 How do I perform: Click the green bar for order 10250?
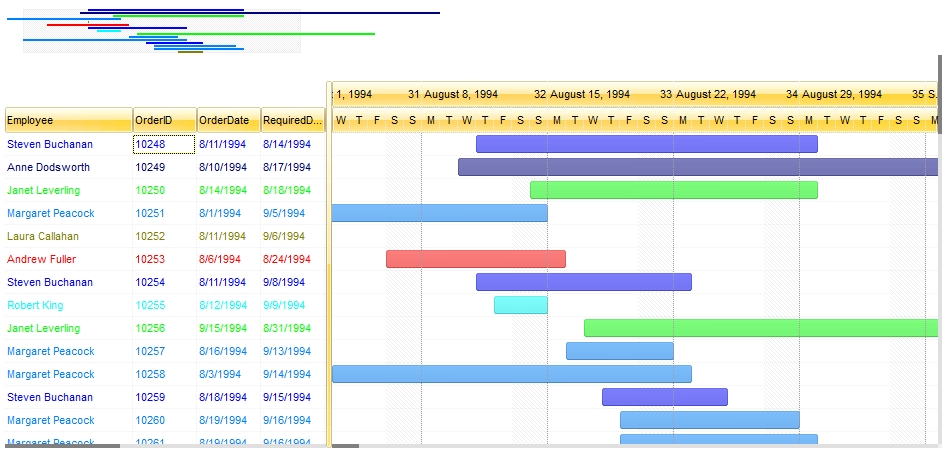click(x=673, y=190)
